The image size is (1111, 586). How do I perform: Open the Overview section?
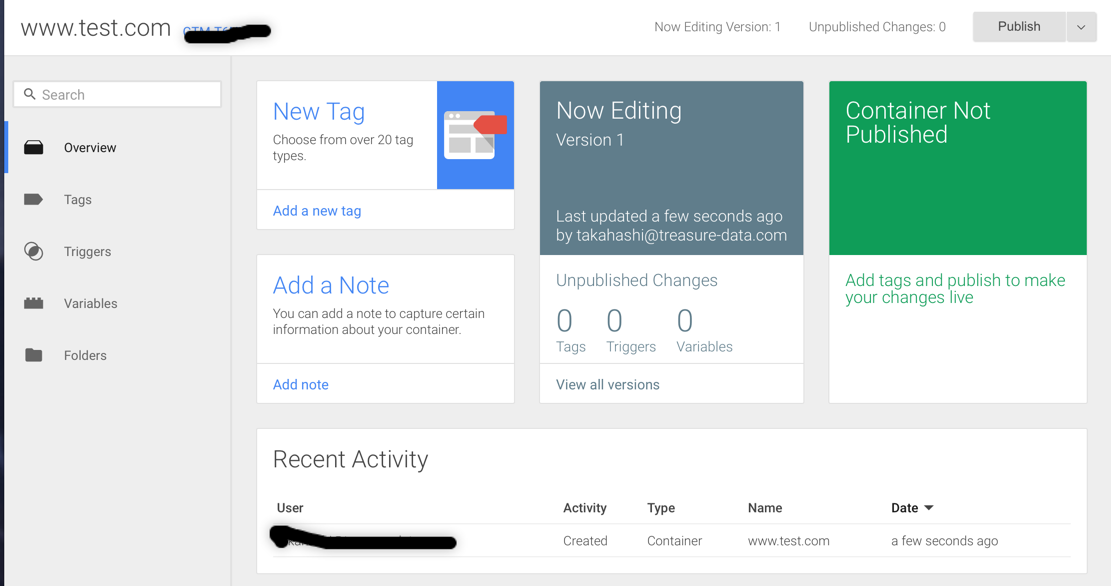[x=90, y=147]
